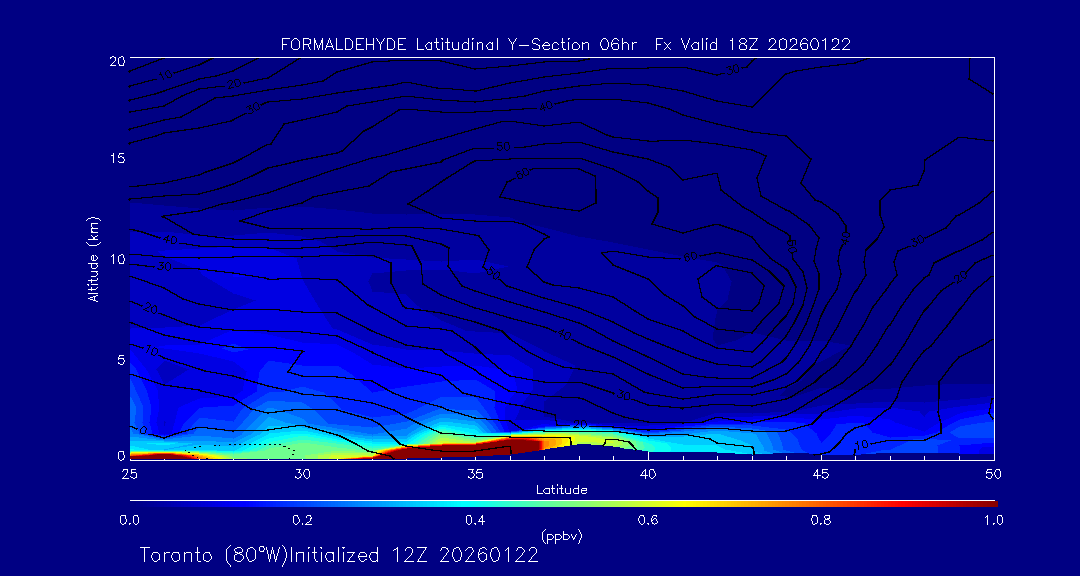The width and height of the screenshot is (1080, 576).
Task: Click altitude axis tick label 5
Action: click(120, 360)
